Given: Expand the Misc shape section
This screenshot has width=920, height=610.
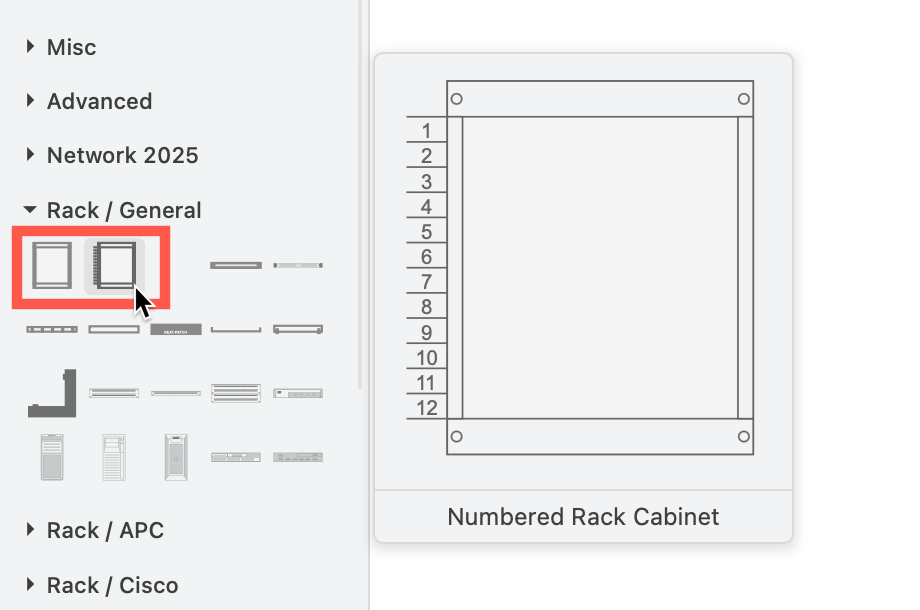Looking at the screenshot, I should click(x=70, y=47).
